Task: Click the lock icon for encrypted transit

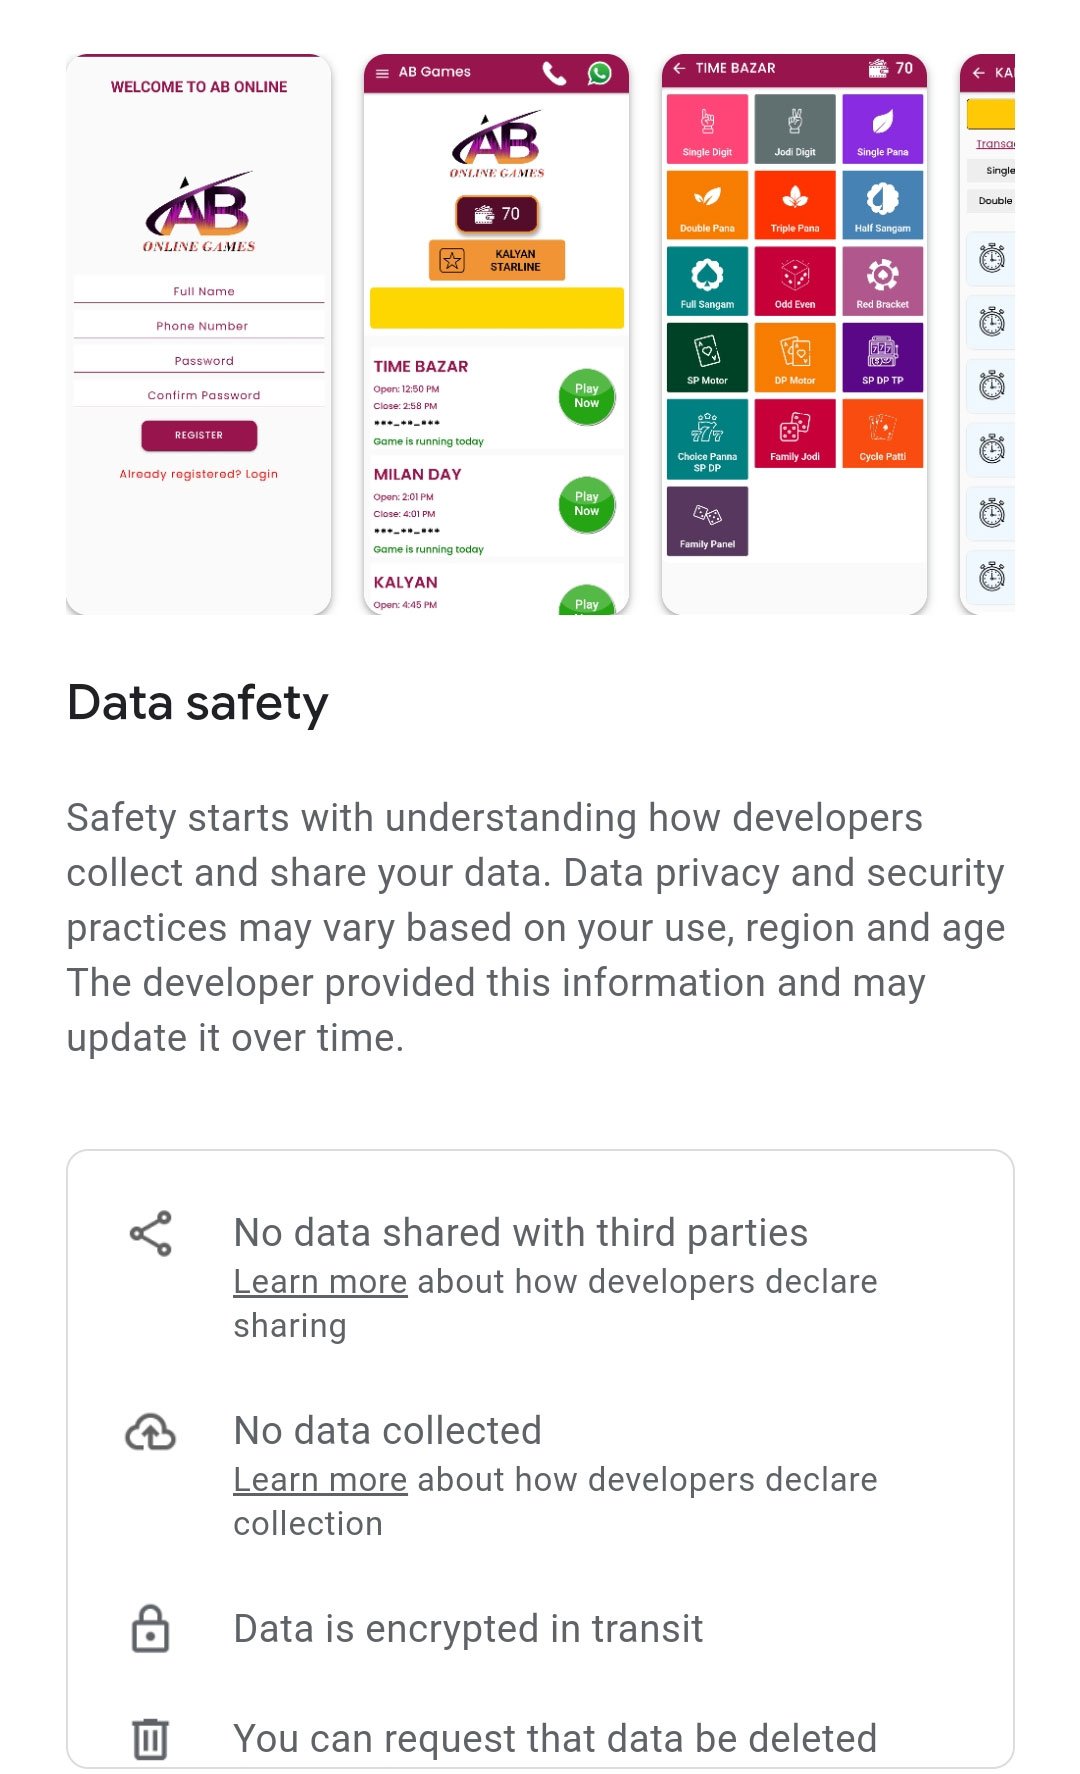Action: click(x=151, y=1628)
